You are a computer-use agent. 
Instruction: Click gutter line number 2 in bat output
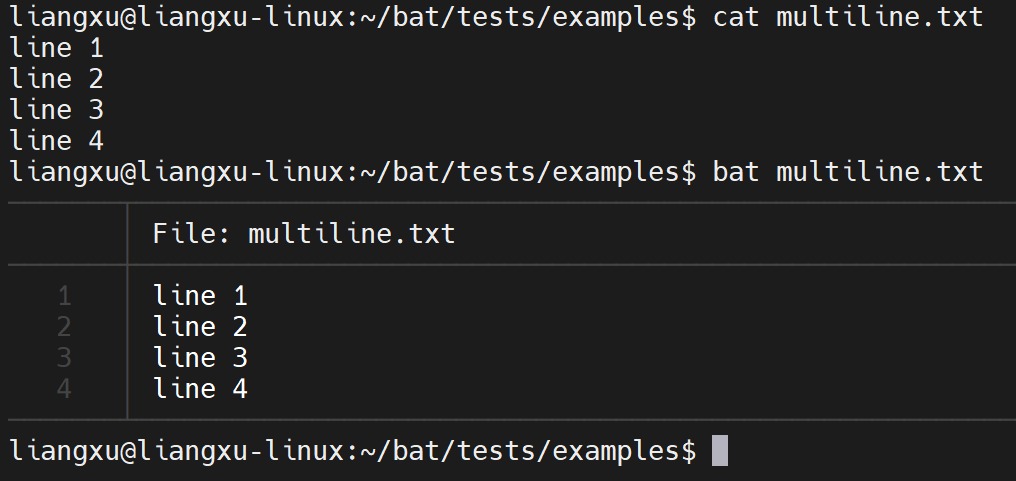click(65, 327)
